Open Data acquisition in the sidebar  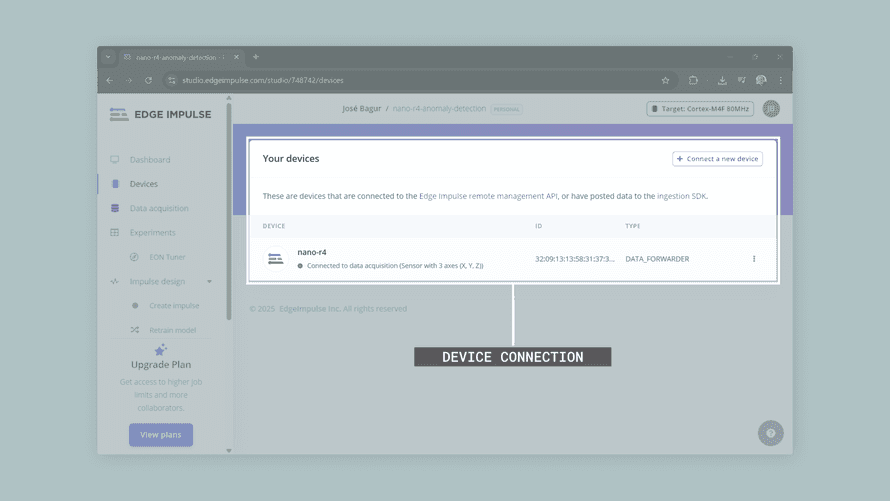pos(159,208)
